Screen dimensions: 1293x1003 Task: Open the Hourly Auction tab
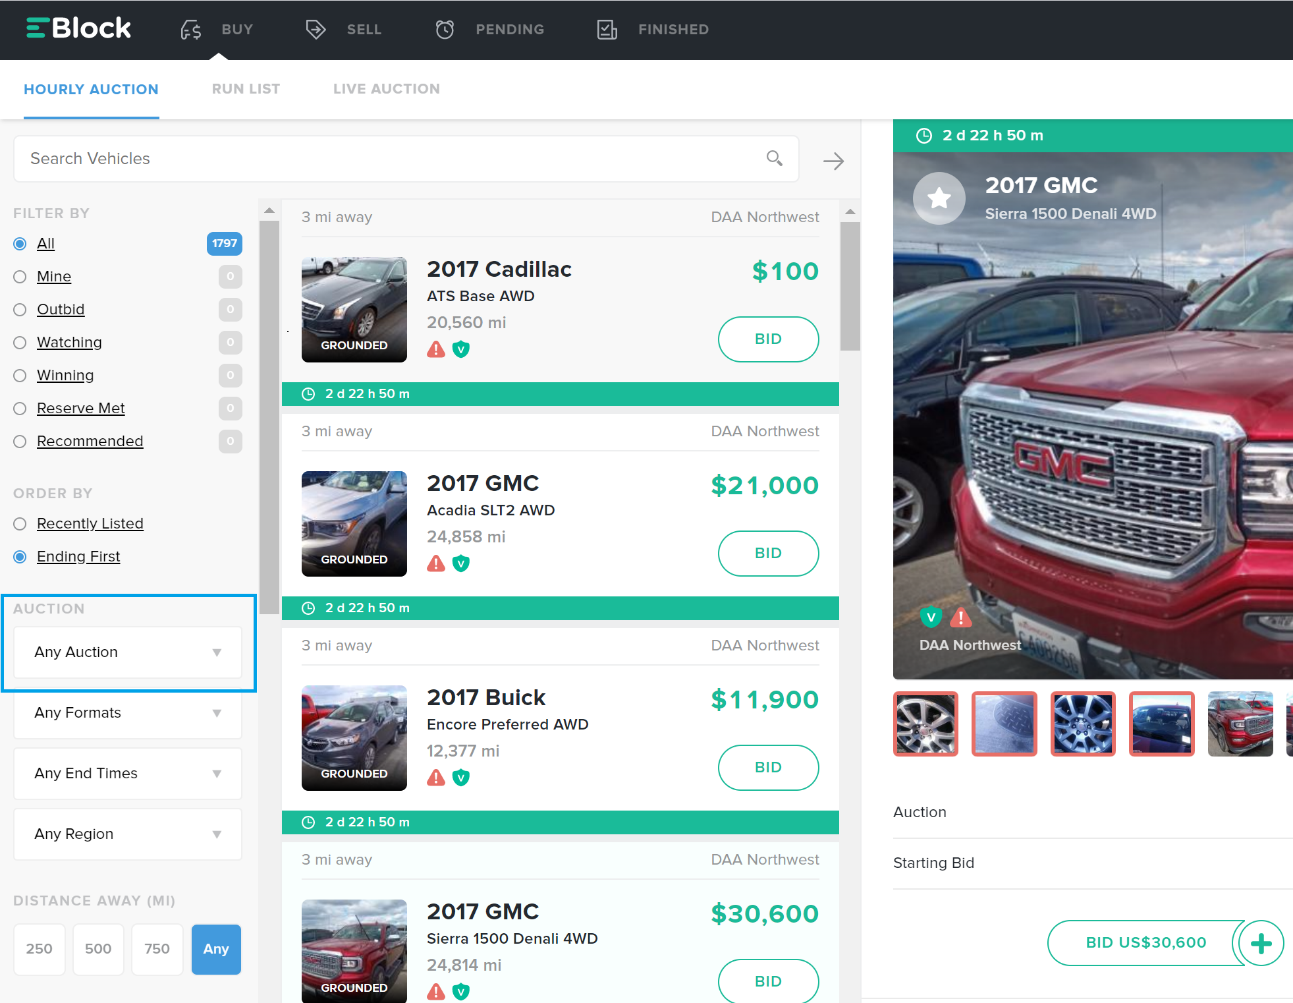[x=91, y=89]
